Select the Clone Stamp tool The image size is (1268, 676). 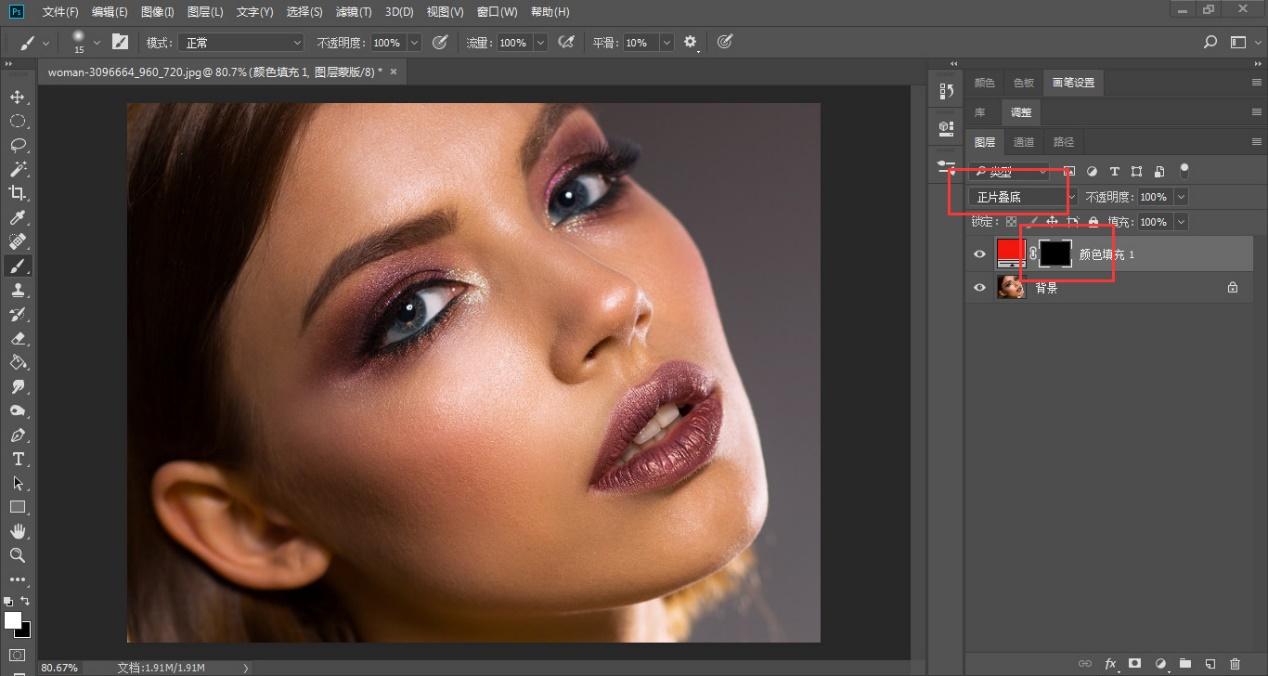(17, 290)
